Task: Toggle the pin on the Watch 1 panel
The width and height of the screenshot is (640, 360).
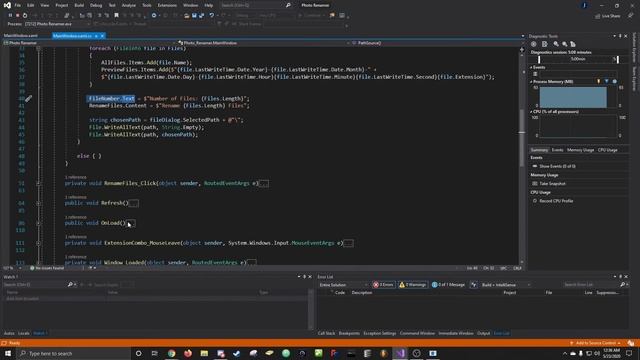Action: click(x=304, y=277)
